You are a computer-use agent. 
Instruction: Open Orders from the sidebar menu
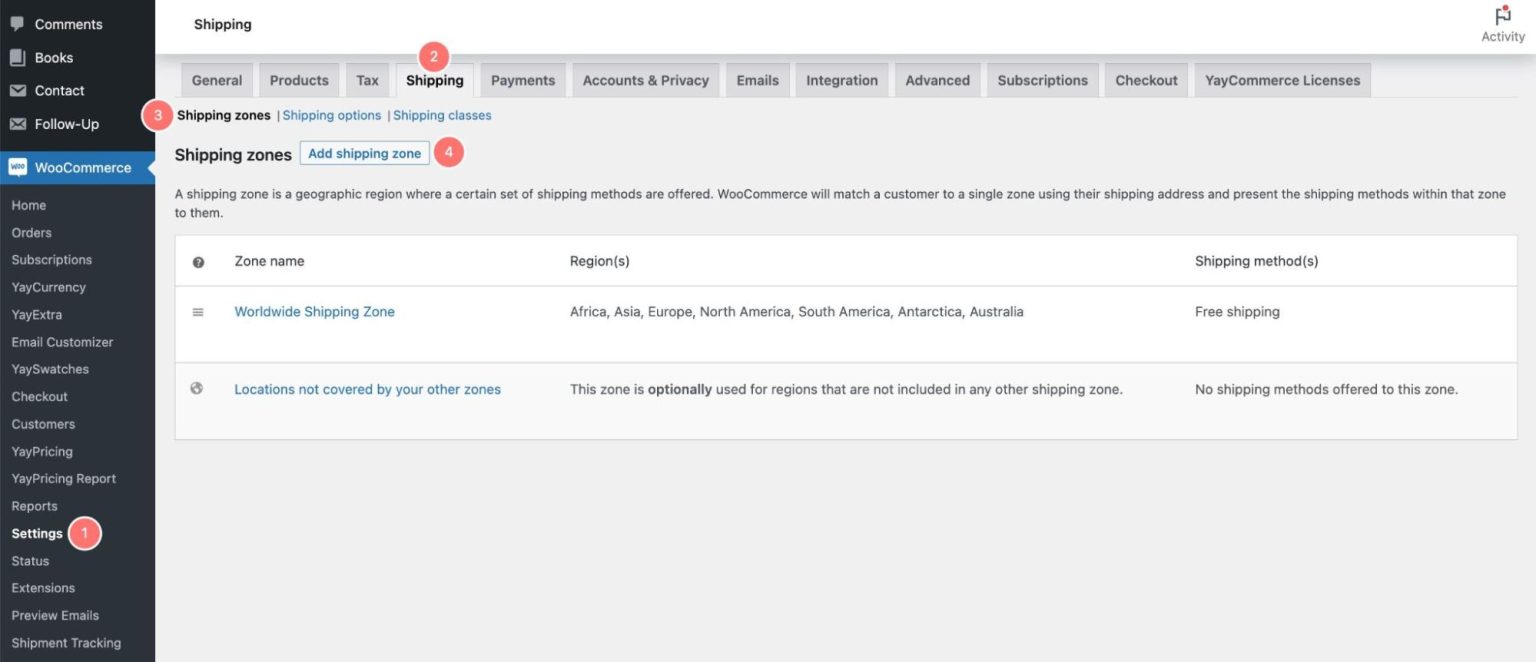(x=31, y=232)
